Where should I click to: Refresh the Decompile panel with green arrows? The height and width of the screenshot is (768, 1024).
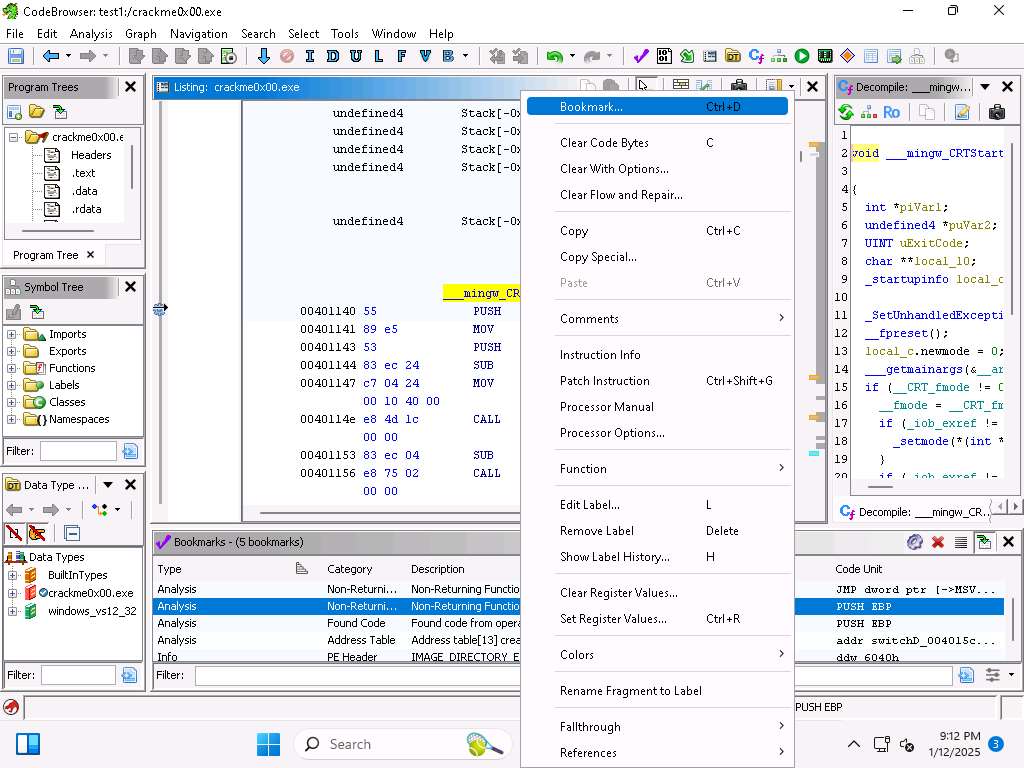click(846, 113)
